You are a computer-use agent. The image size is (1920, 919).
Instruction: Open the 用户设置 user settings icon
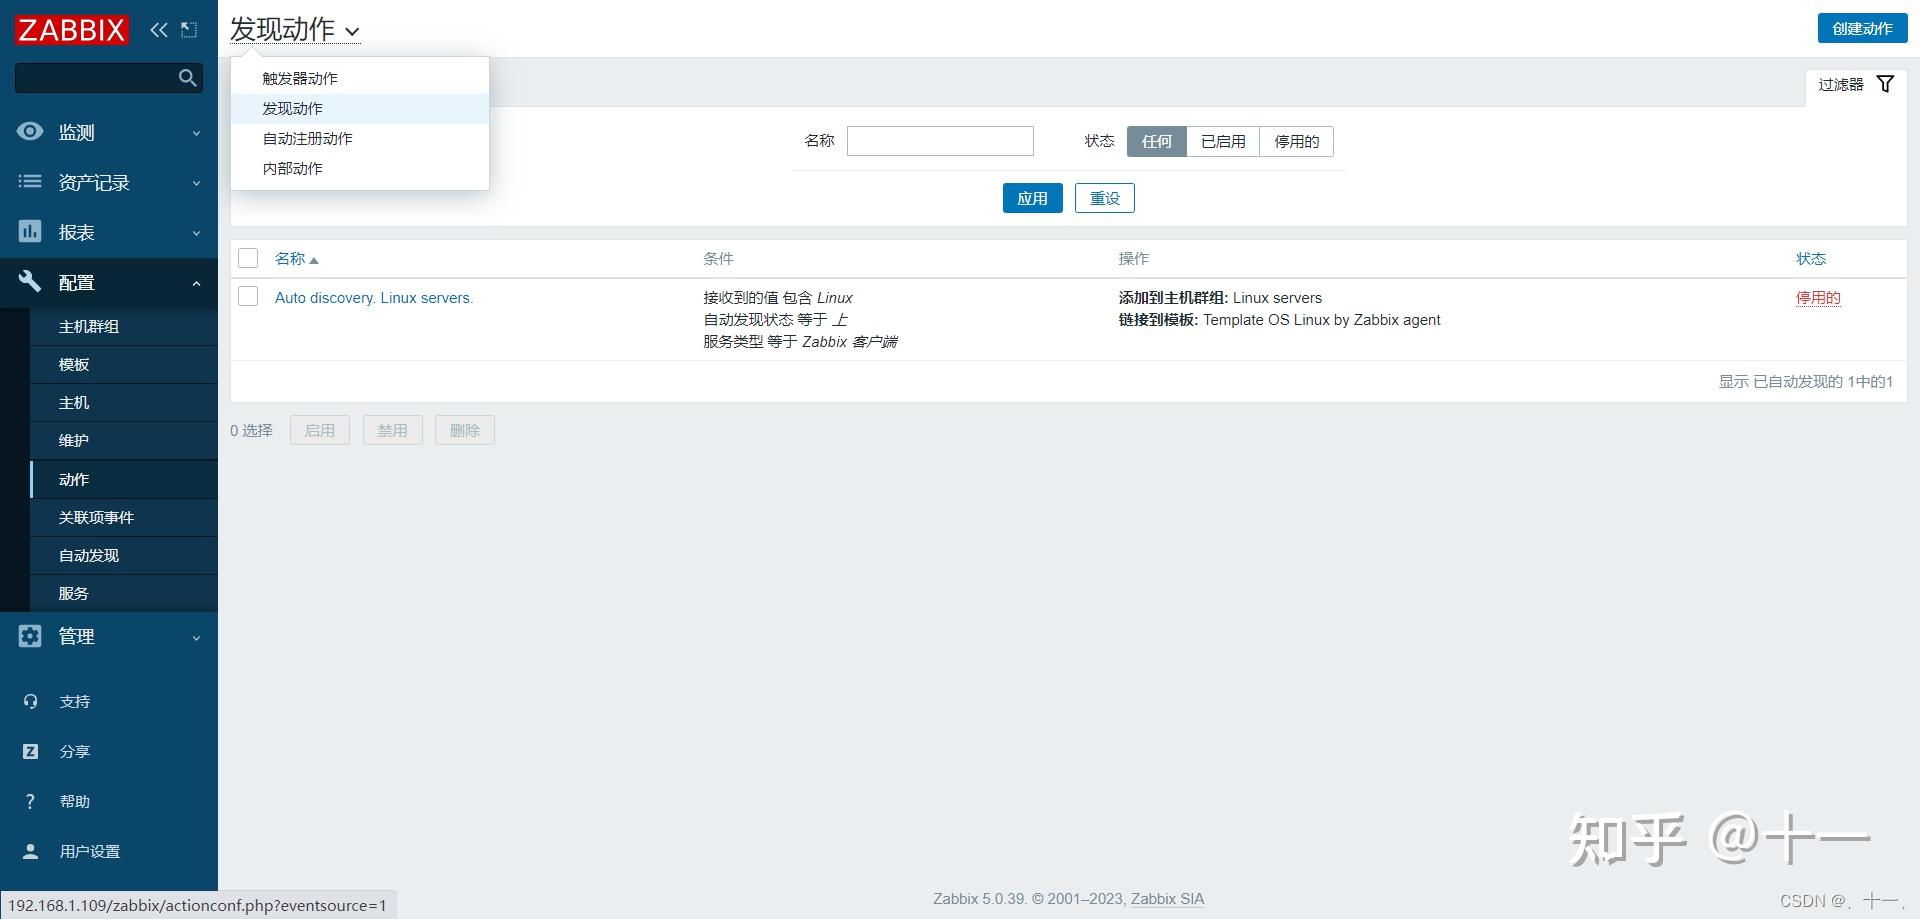pyautogui.click(x=28, y=851)
